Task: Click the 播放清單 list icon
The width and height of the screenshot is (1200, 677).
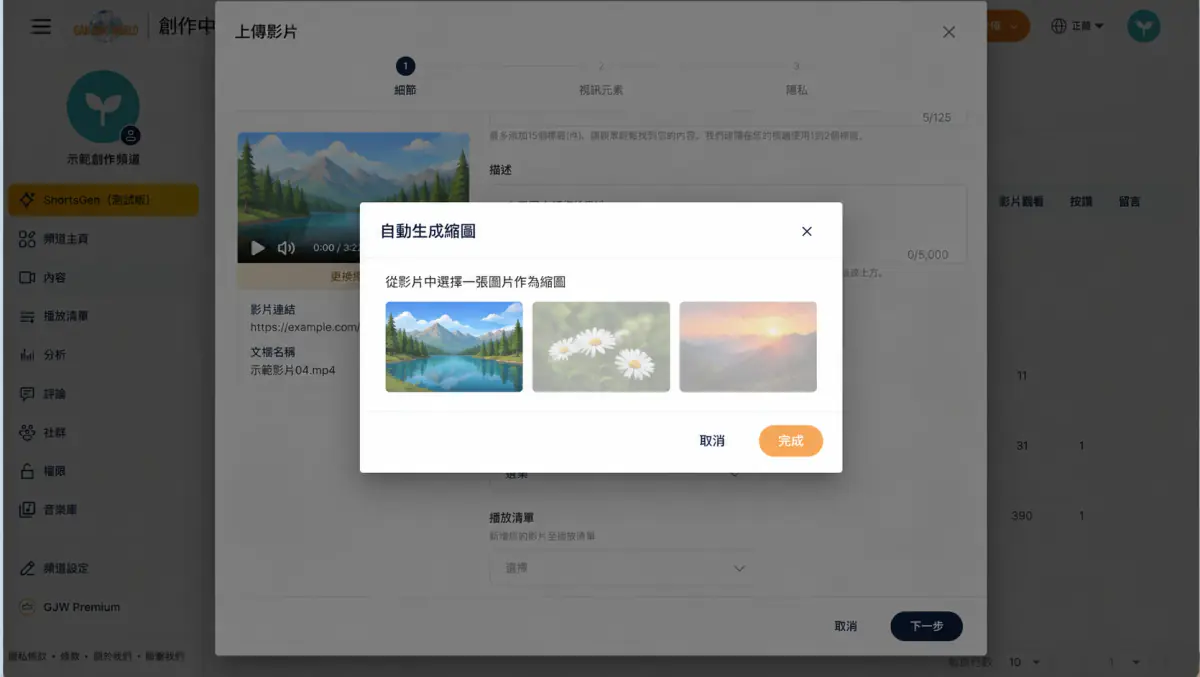Action: point(28,316)
